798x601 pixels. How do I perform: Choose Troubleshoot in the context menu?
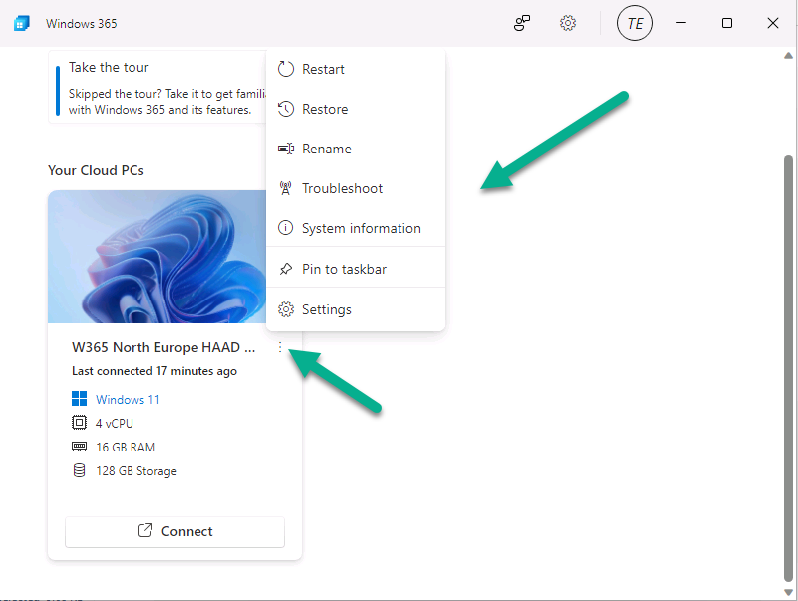[x=355, y=188]
